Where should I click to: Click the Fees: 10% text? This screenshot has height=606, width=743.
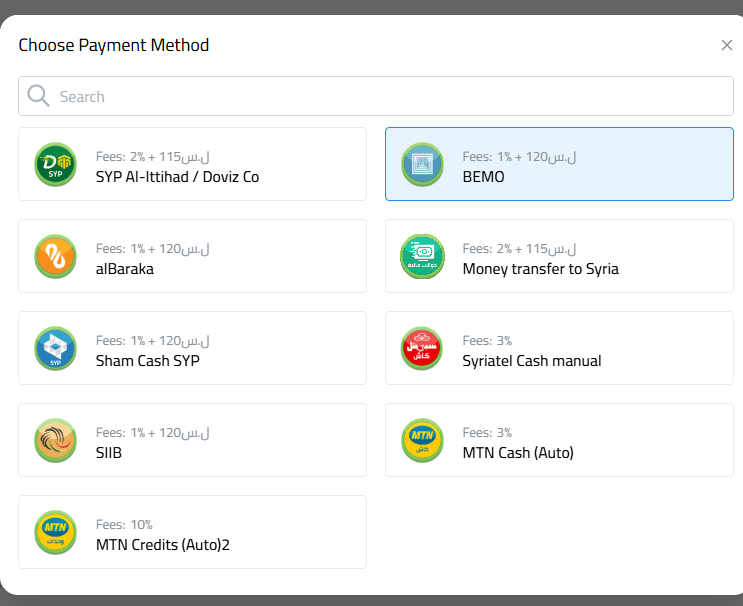[124, 525]
